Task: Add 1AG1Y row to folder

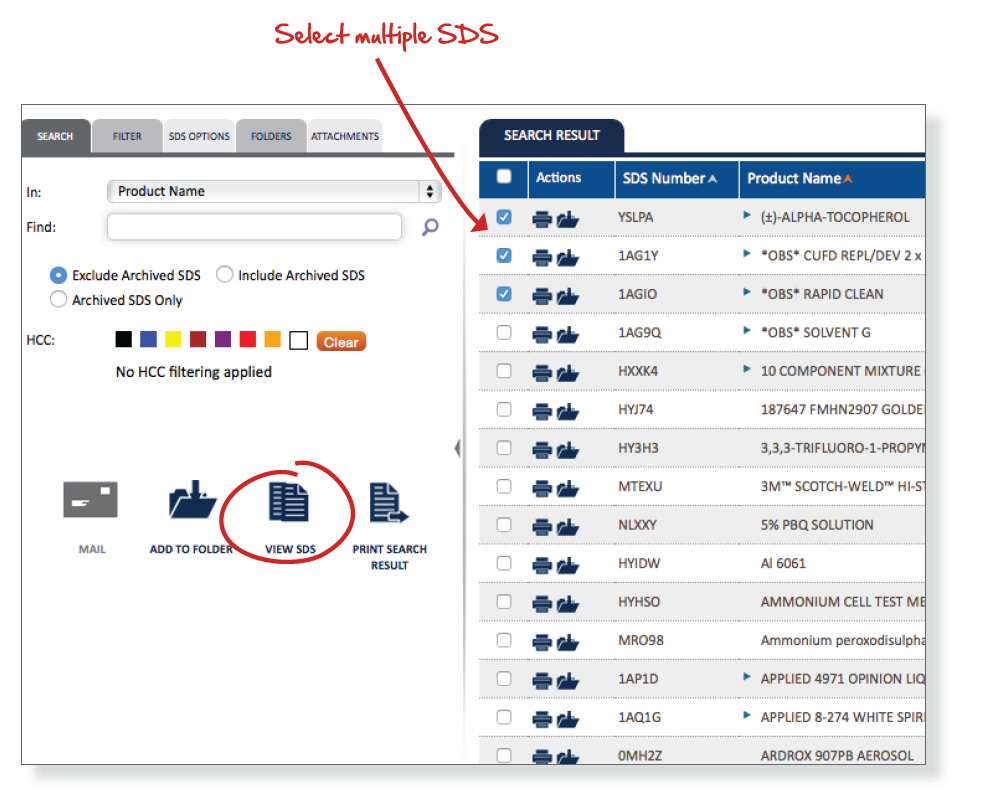Action: 568,258
